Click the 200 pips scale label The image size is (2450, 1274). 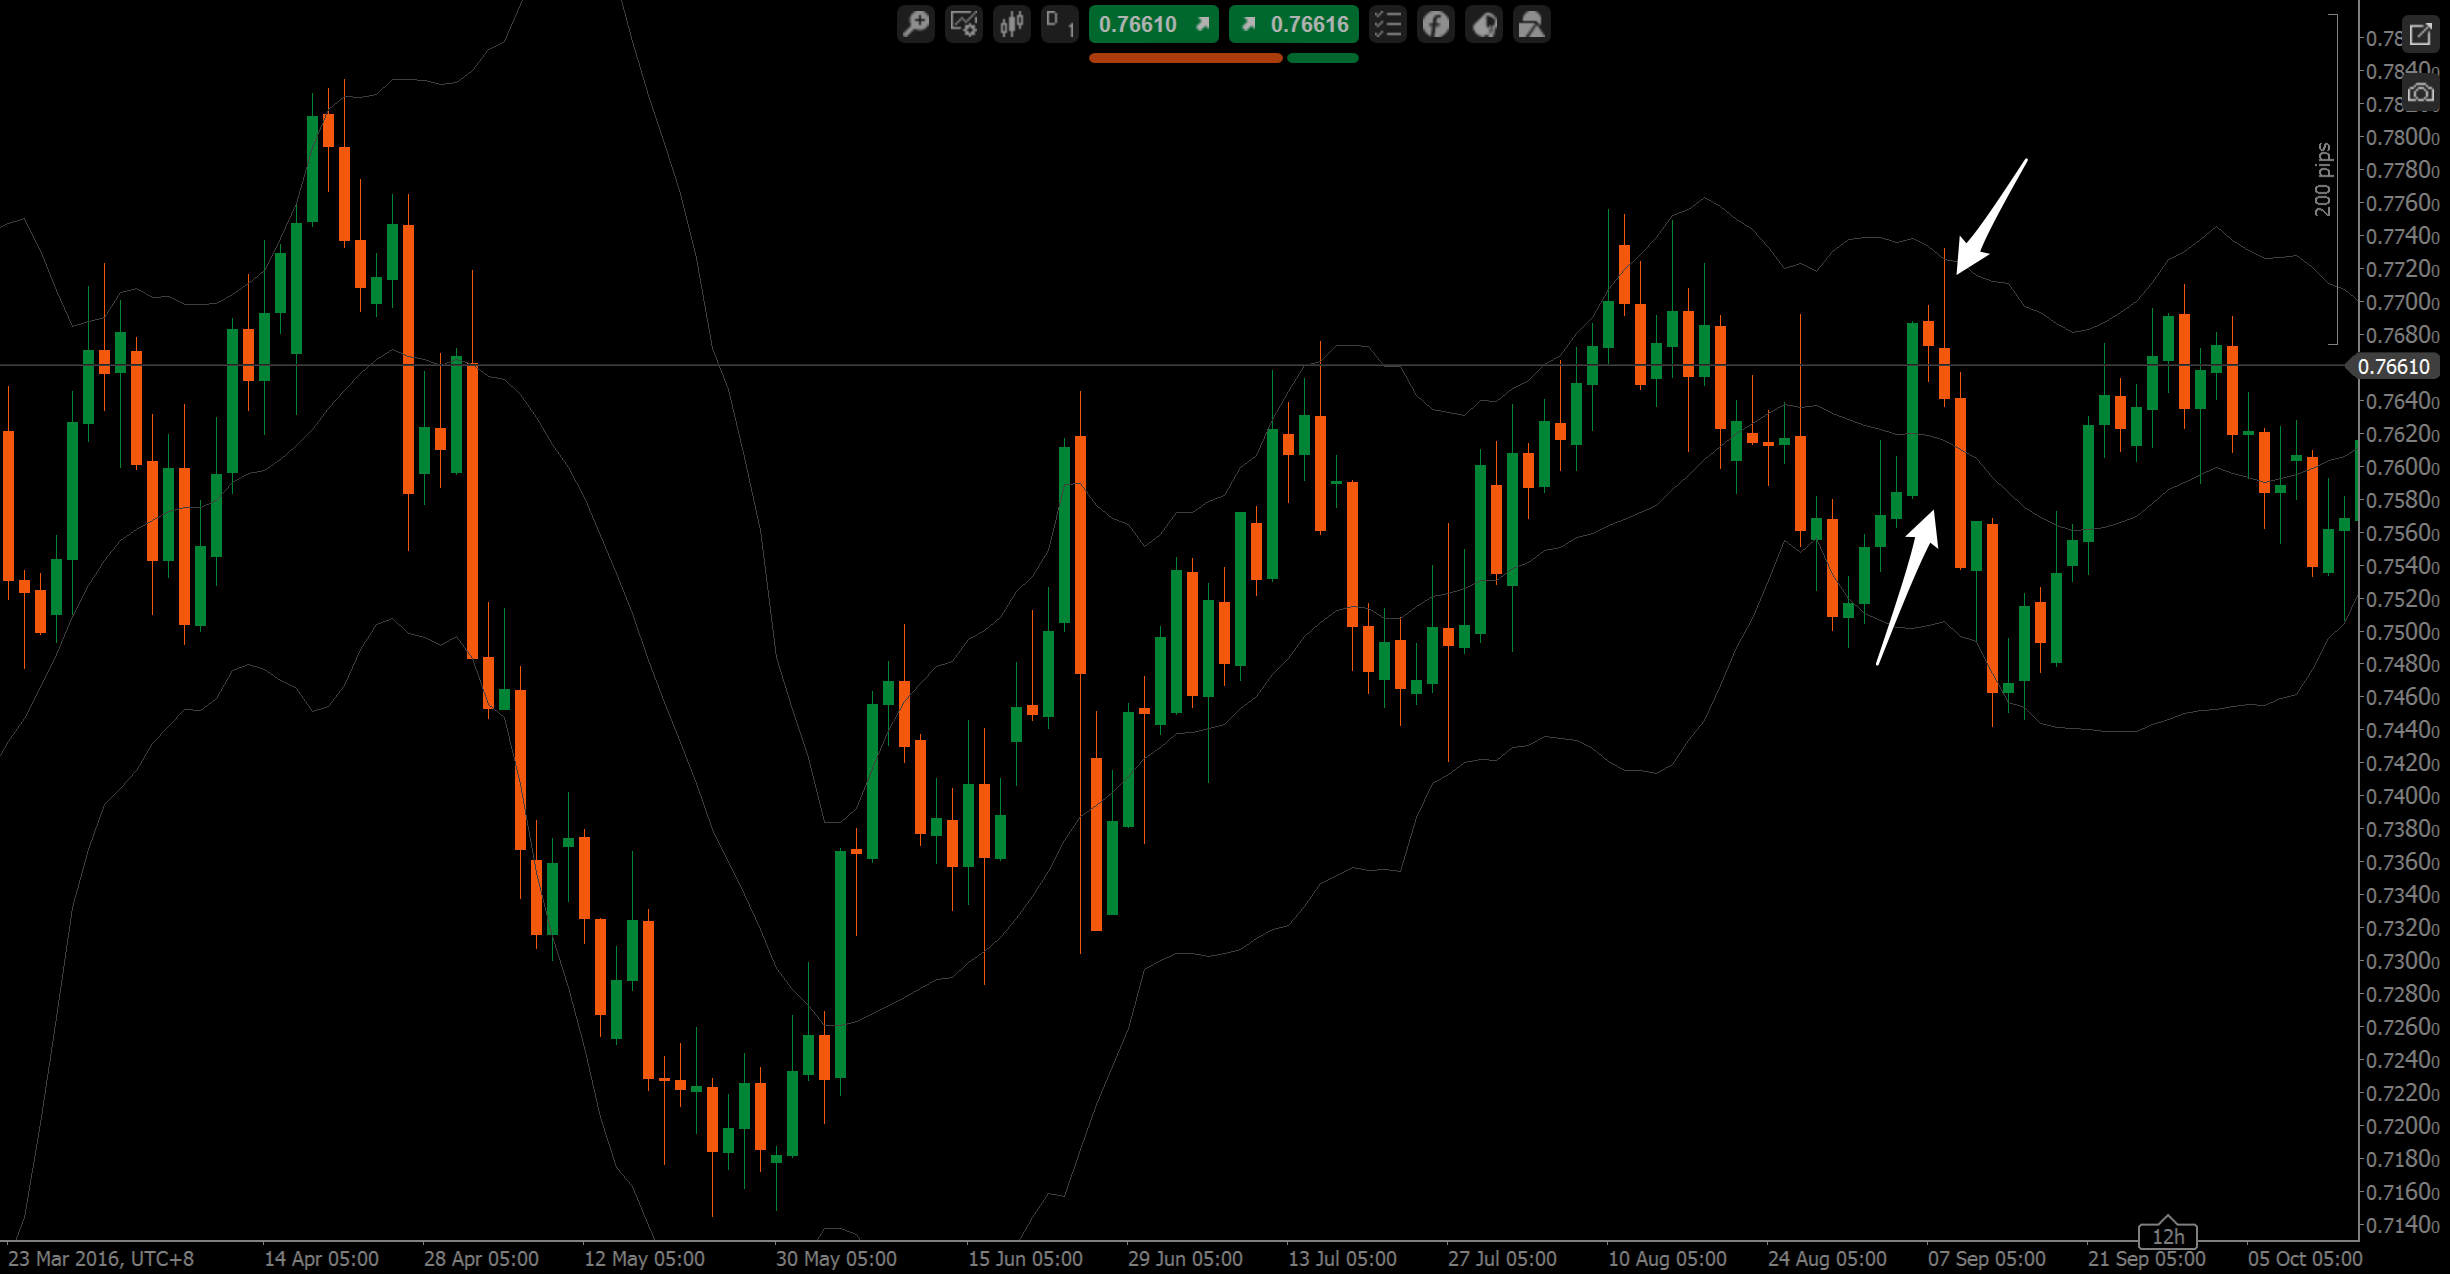click(x=2323, y=180)
